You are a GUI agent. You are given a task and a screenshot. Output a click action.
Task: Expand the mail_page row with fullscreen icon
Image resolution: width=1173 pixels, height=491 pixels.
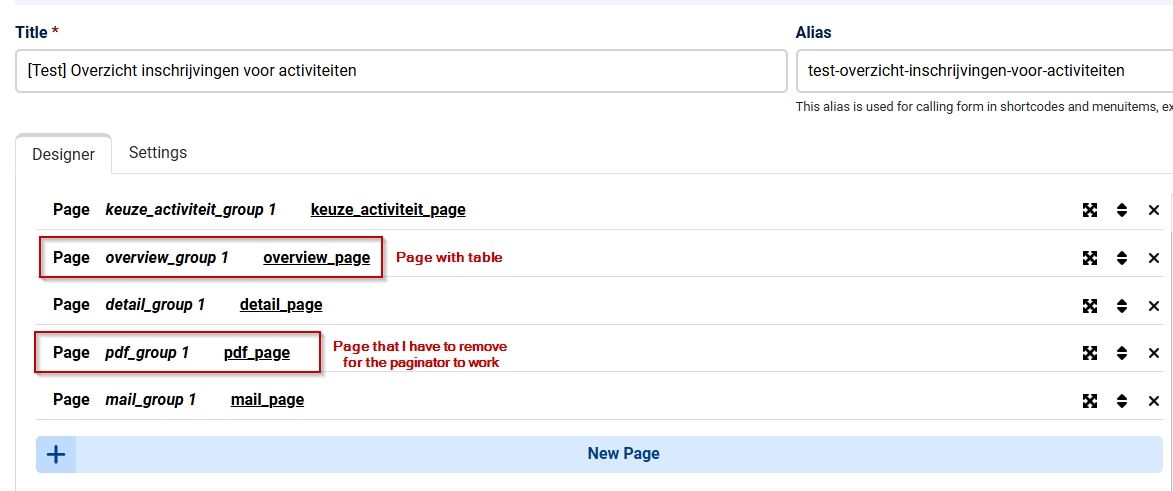[x=1090, y=400]
